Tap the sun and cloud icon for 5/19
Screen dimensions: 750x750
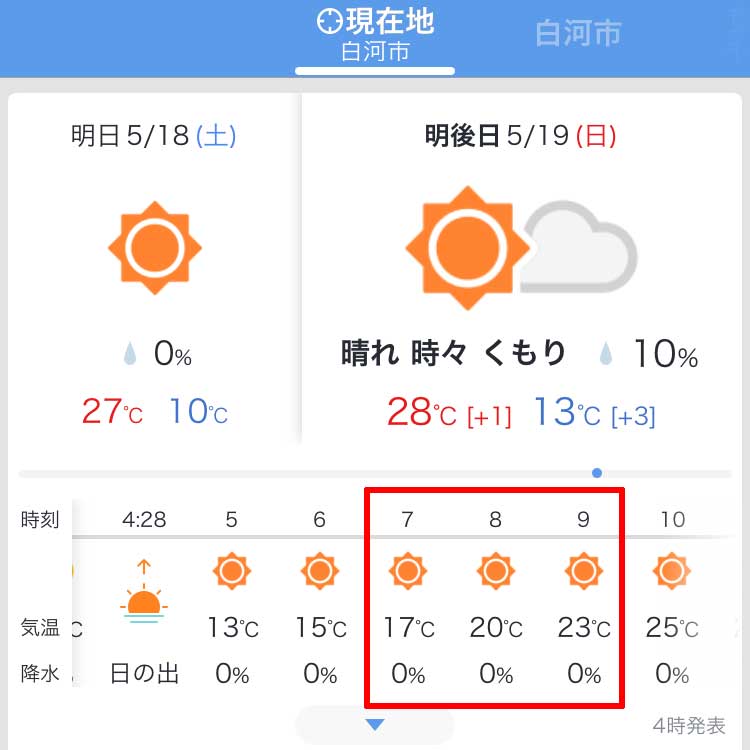click(x=521, y=248)
